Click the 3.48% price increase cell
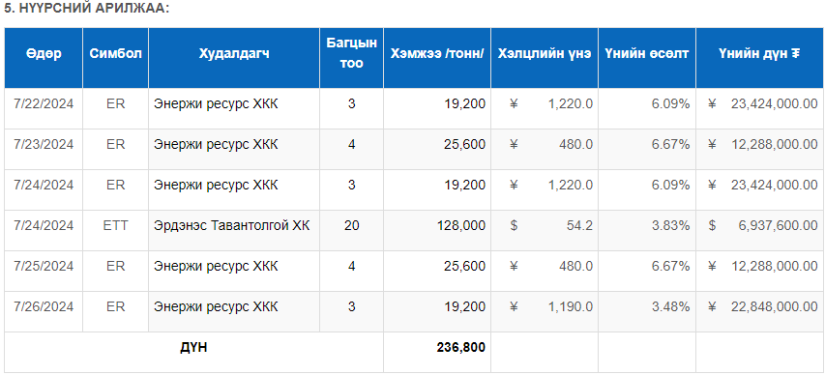Viewport: 825px width, 375px height. (647, 311)
